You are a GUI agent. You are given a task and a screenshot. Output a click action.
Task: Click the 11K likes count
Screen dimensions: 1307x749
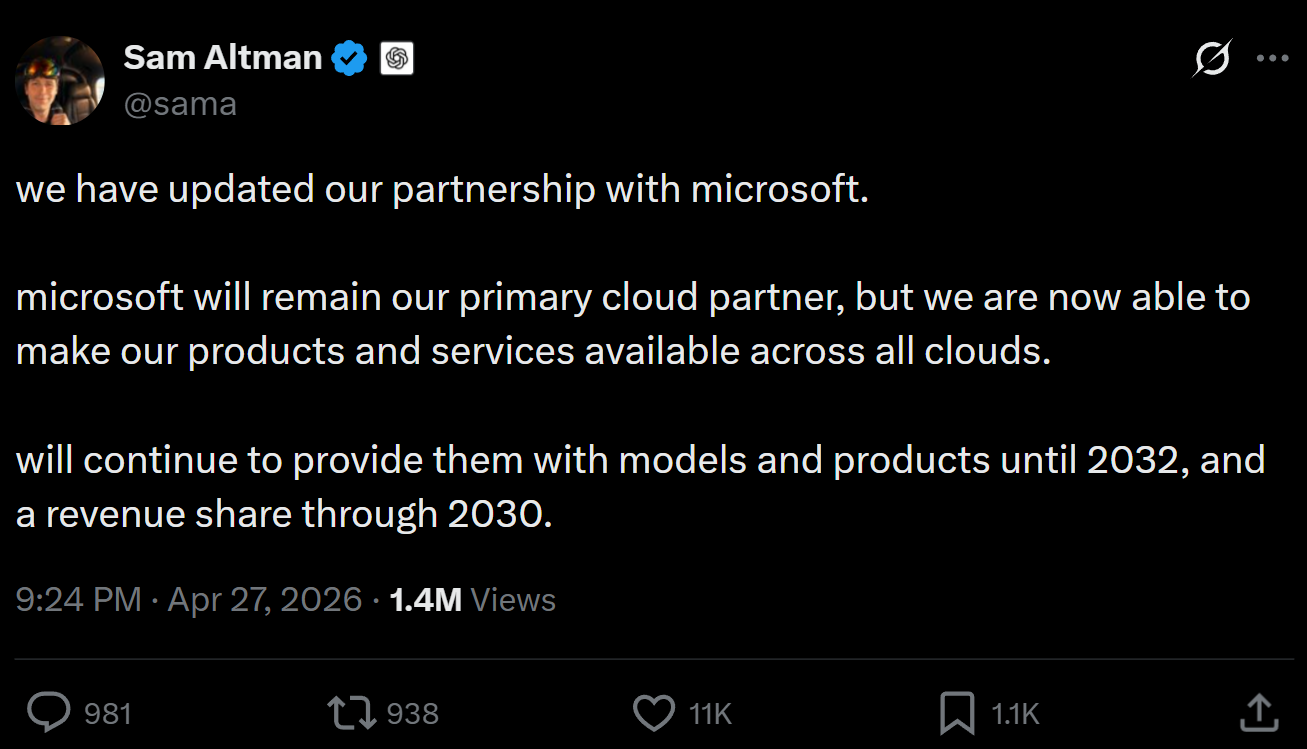pos(711,714)
